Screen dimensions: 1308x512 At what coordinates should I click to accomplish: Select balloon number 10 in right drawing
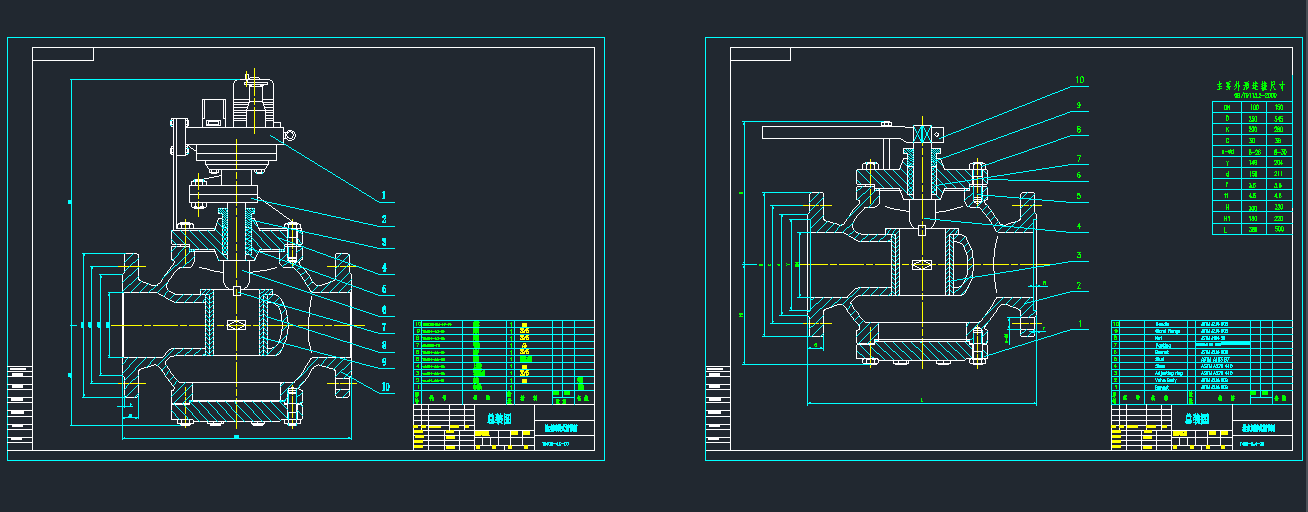[1079, 80]
